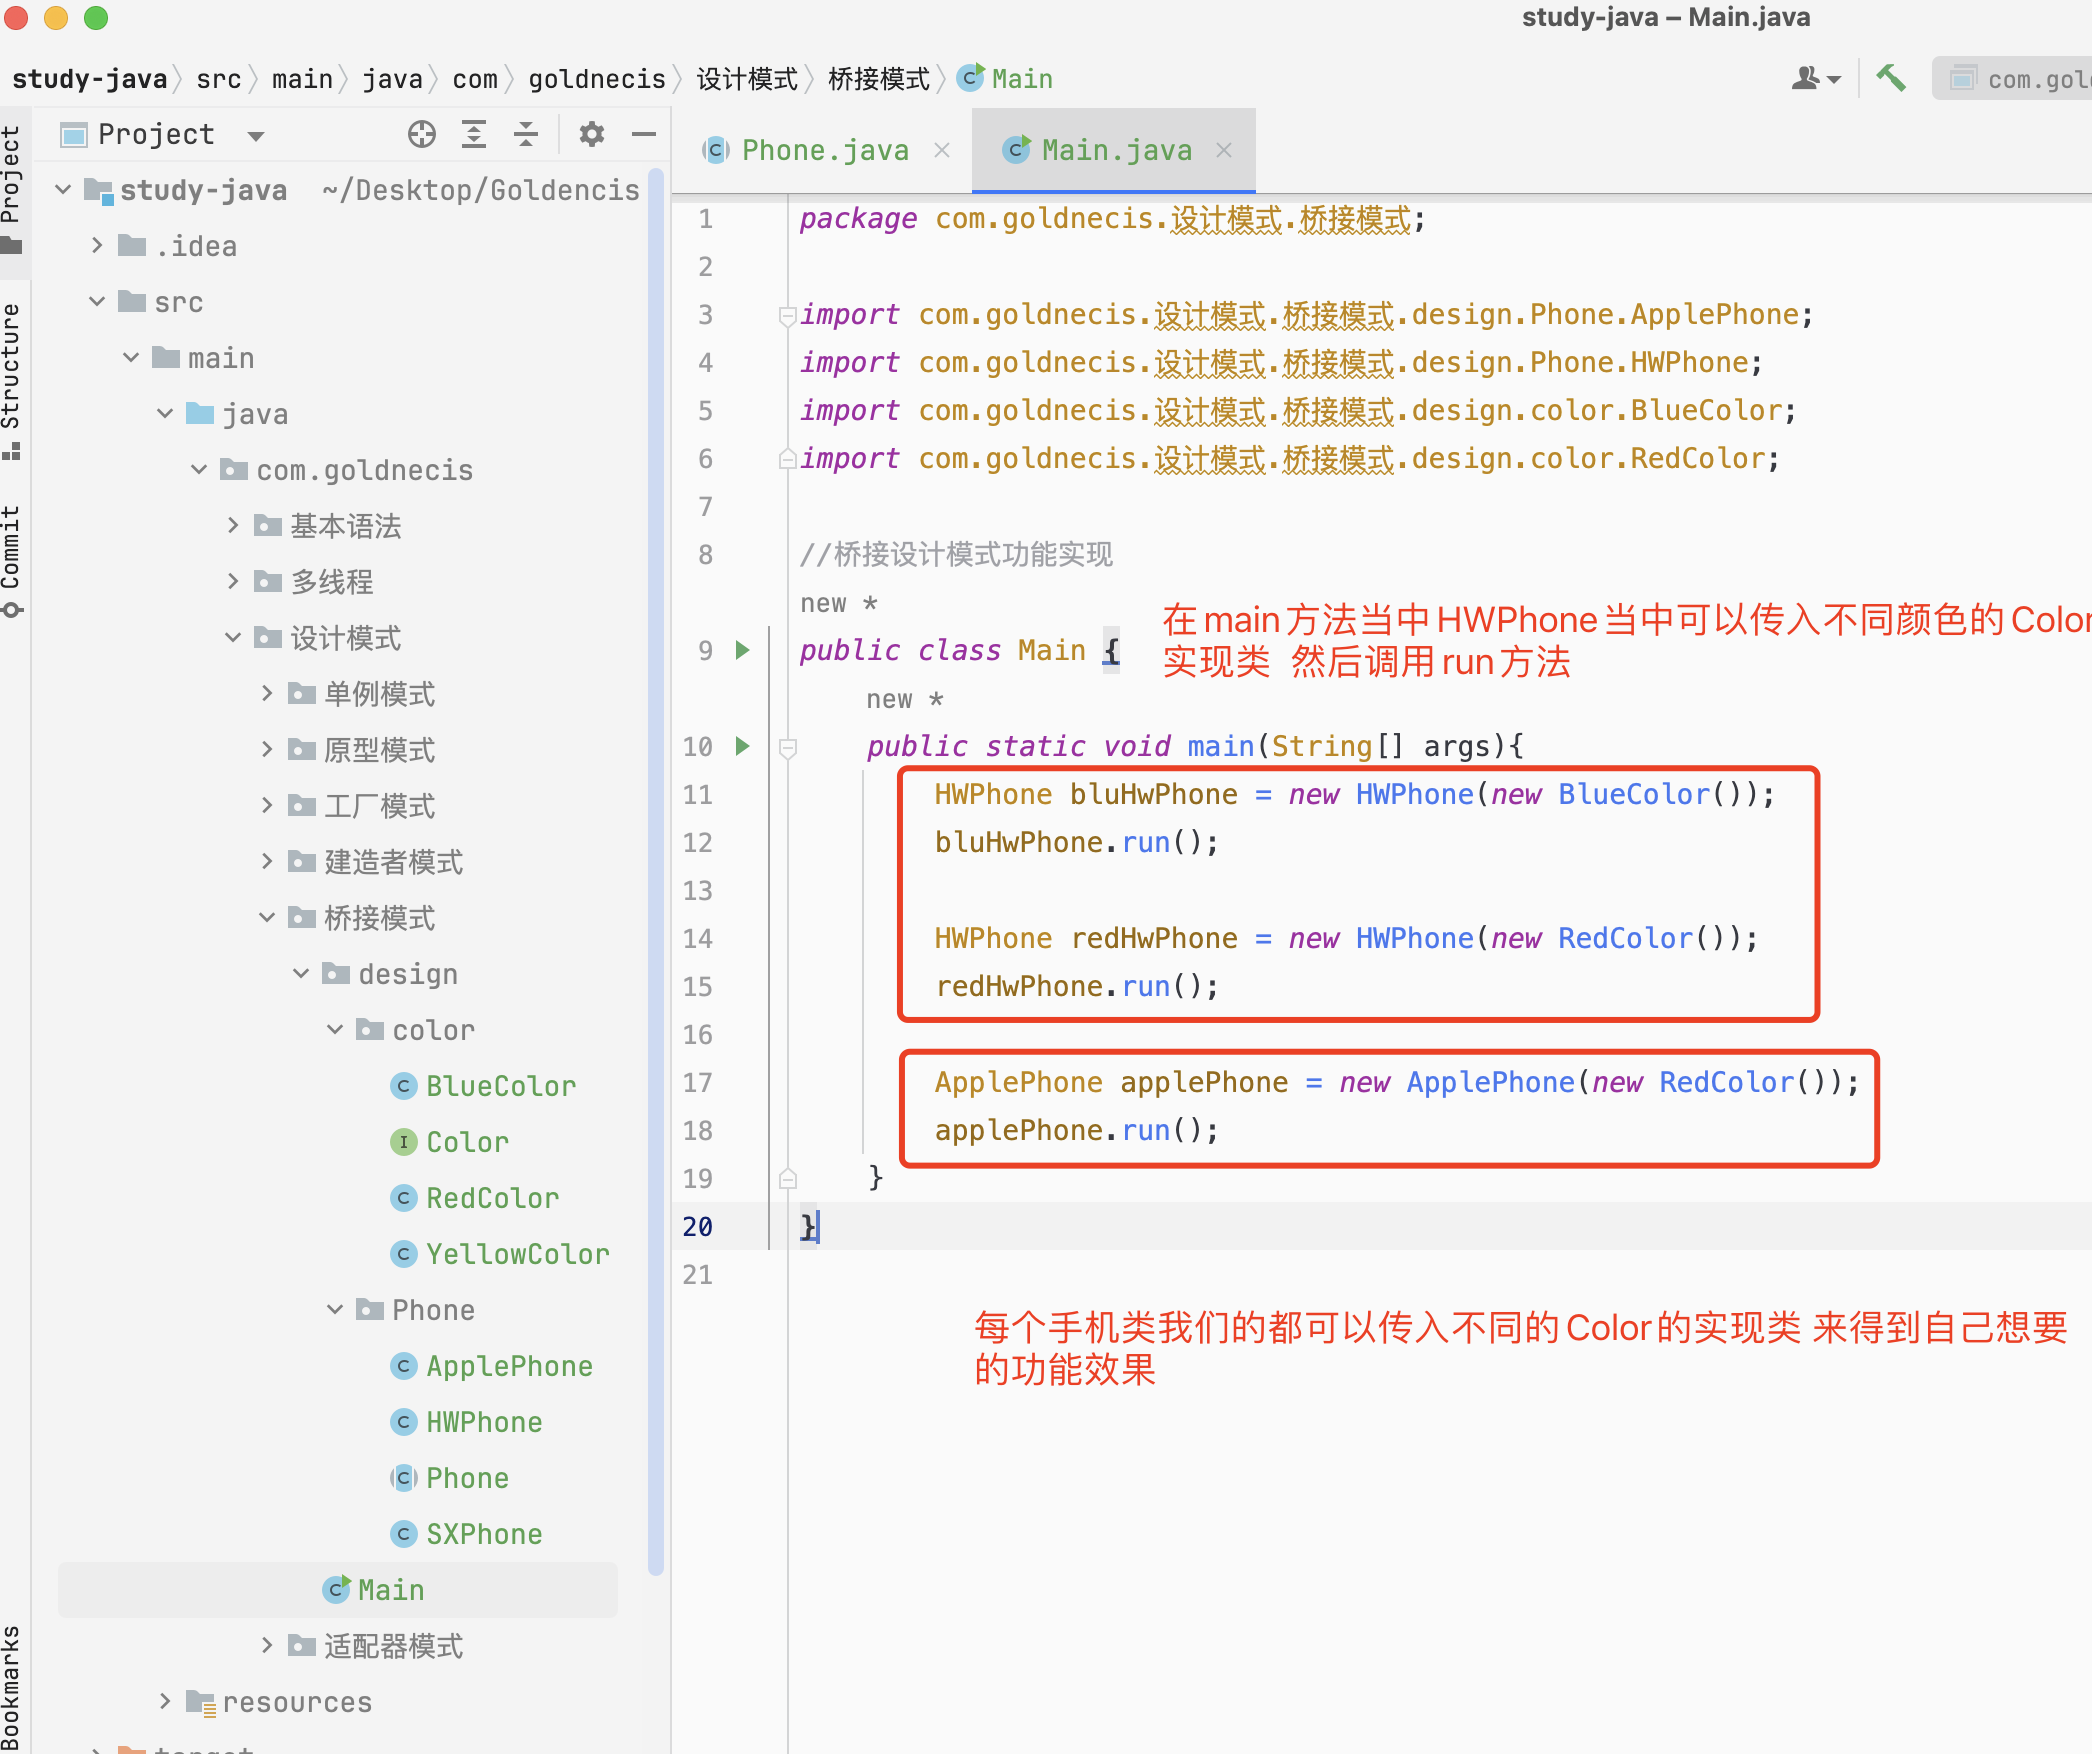Click RedColor constructor on line 17
Screen dimensions: 2092x1754
coord(1726,1082)
